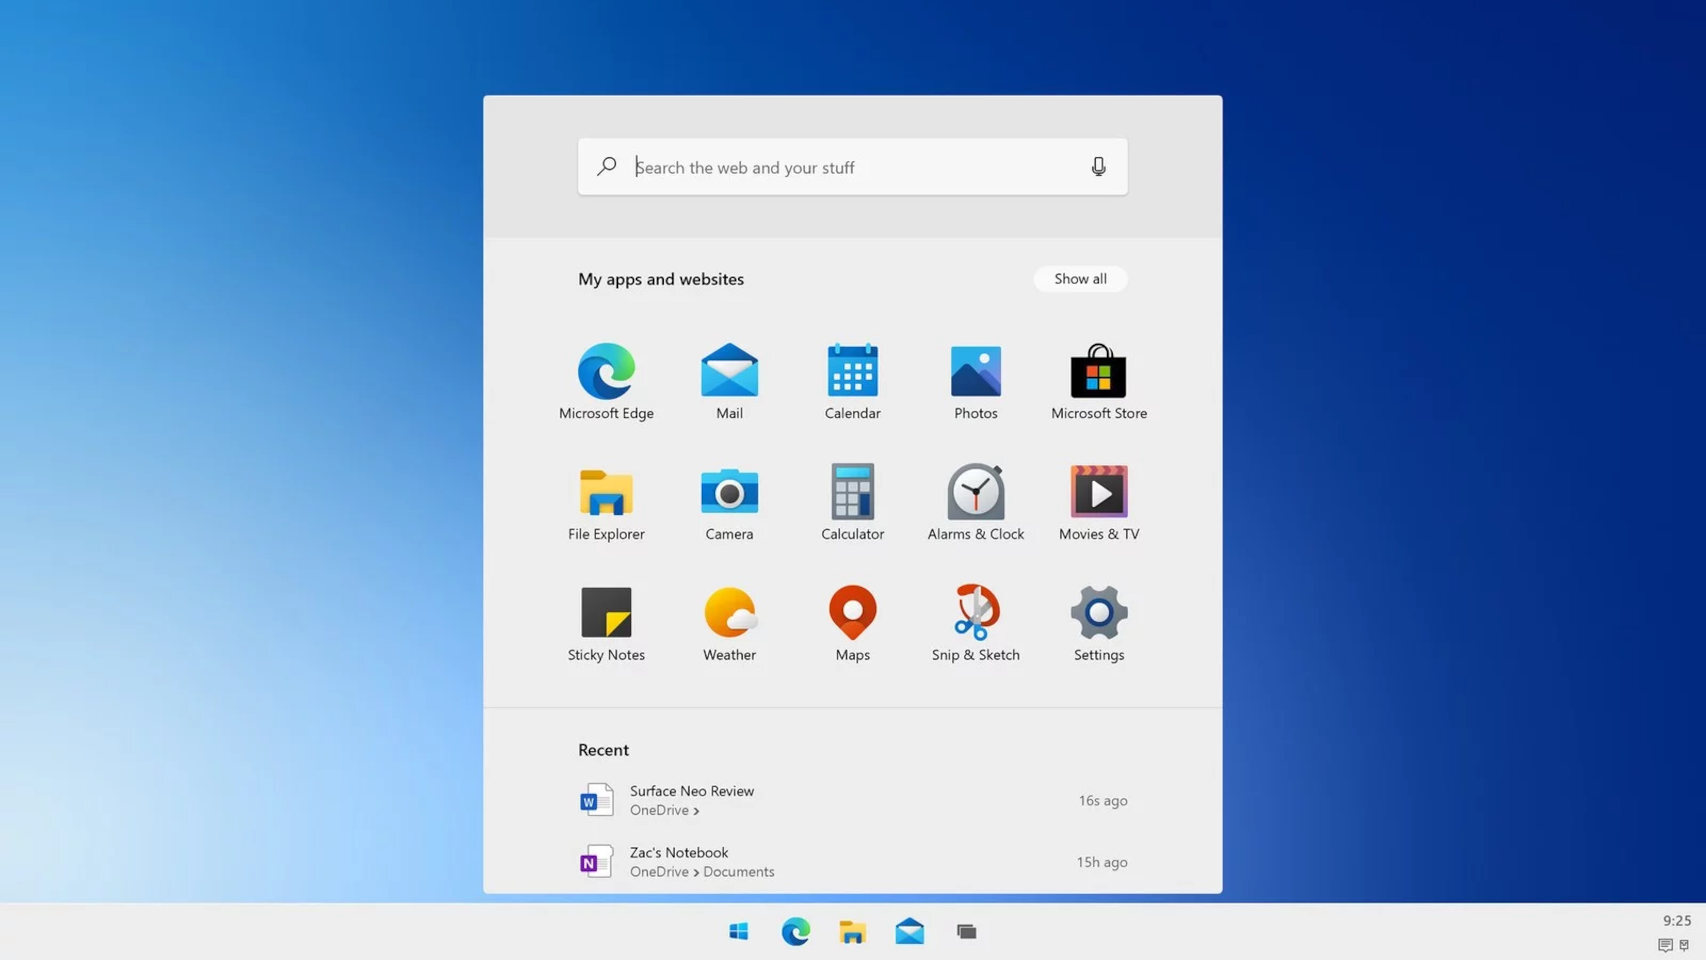Open Task View from the taskbar
The height and width of the screenshot is (960, 1706).
coord(966,931)
